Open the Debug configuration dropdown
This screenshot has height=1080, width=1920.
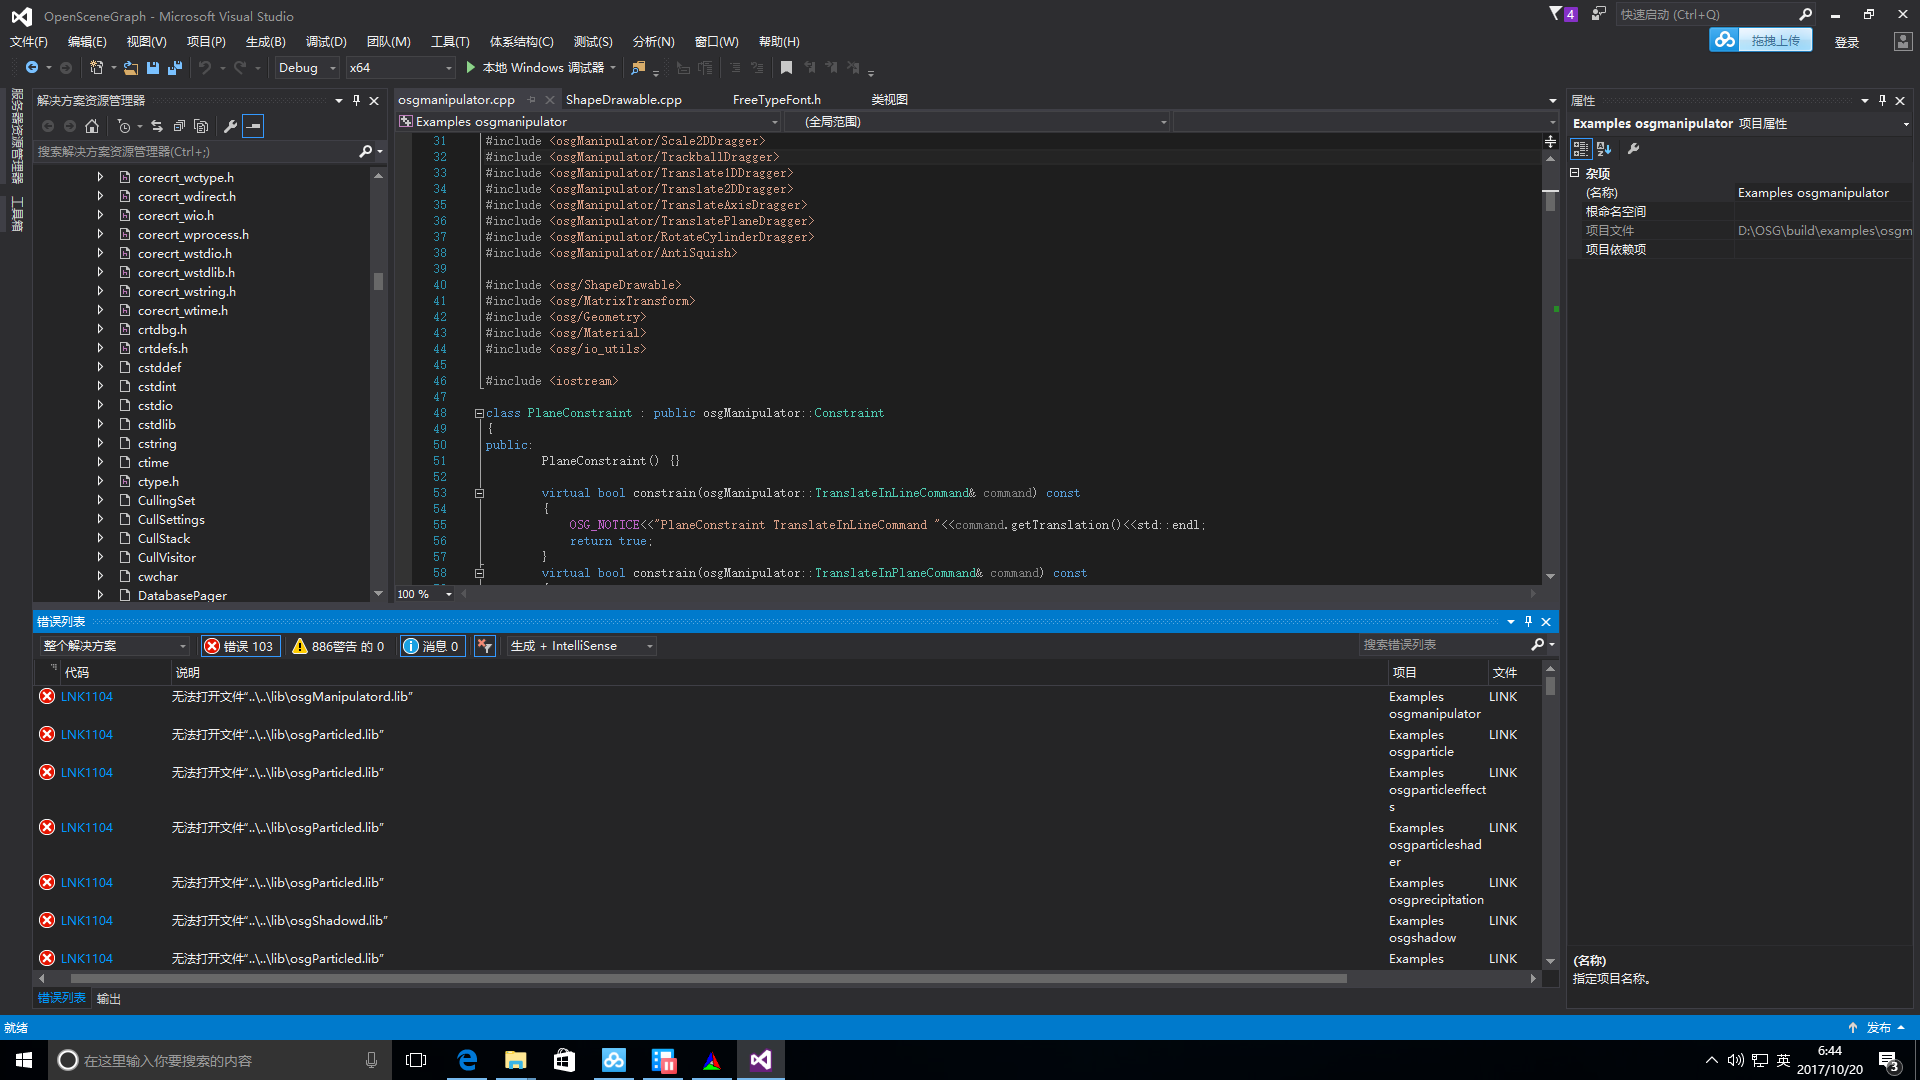306,67
